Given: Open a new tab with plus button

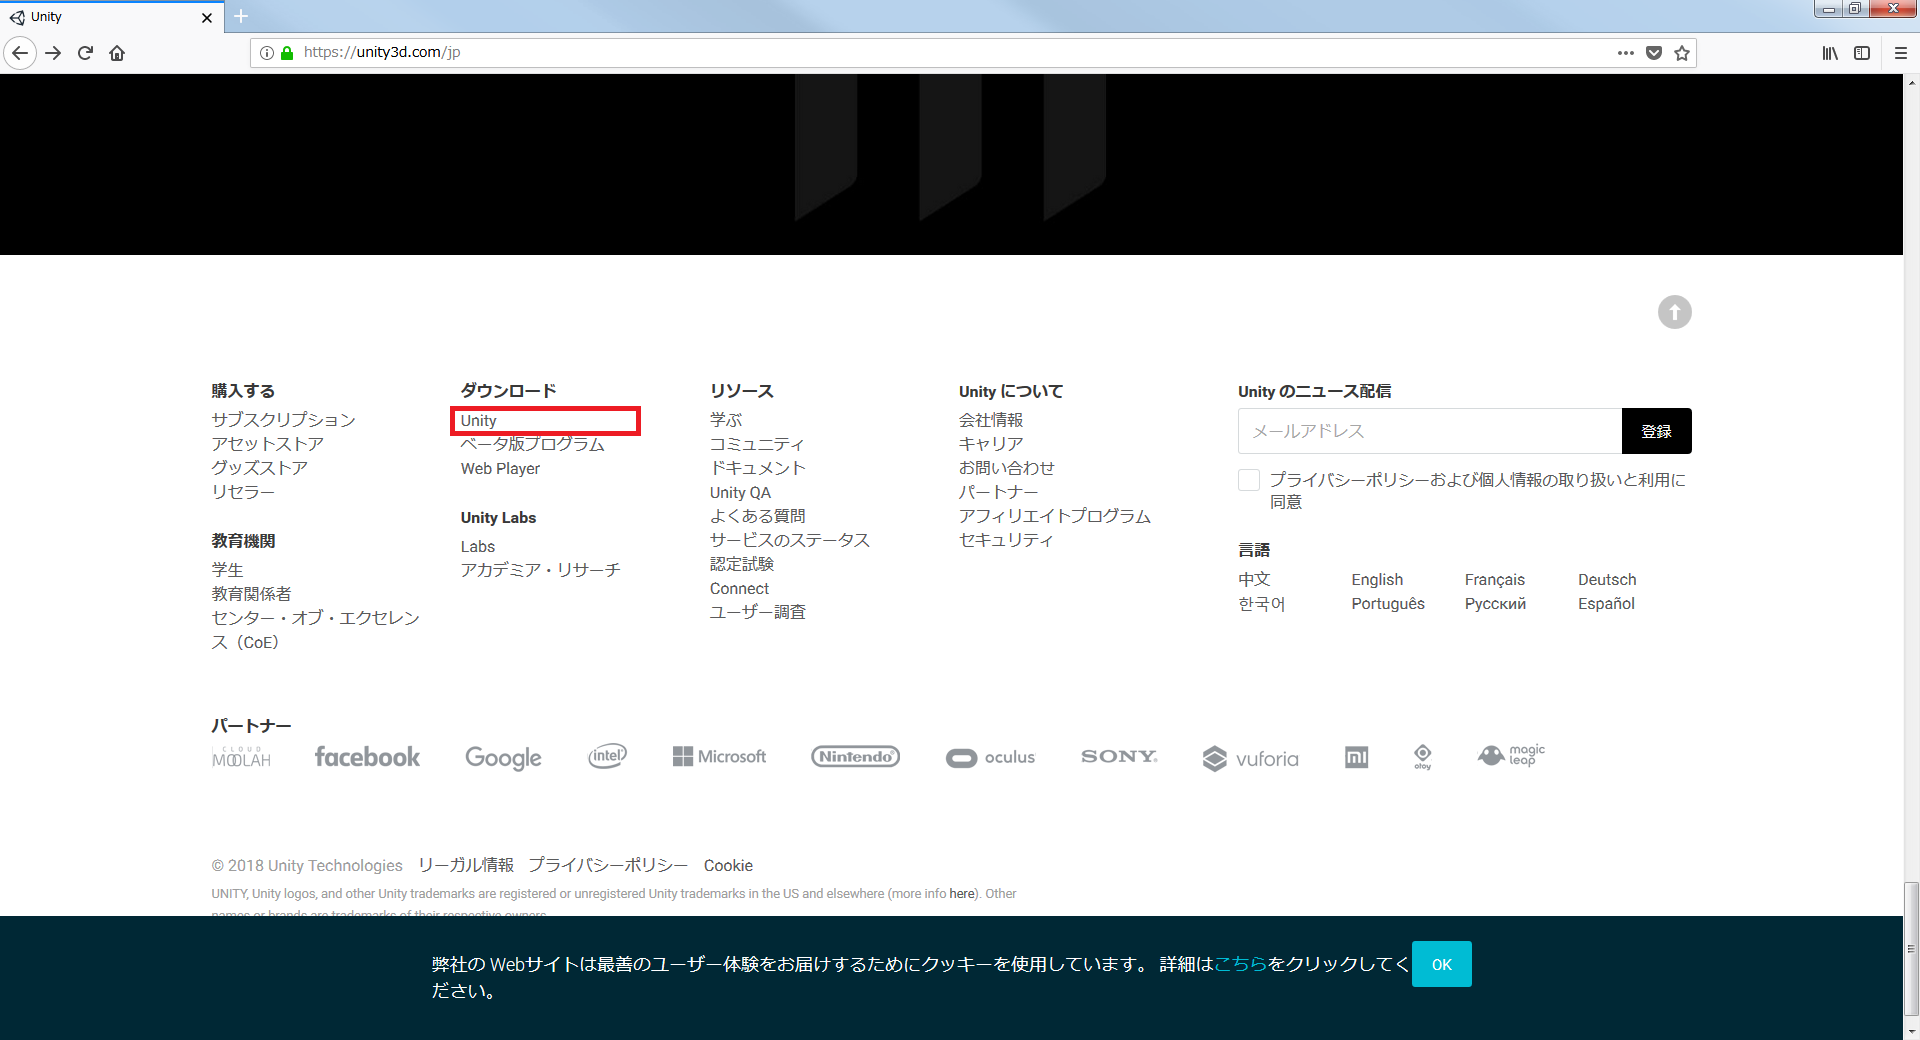Looking at the screenshot, I should [241, 17].
